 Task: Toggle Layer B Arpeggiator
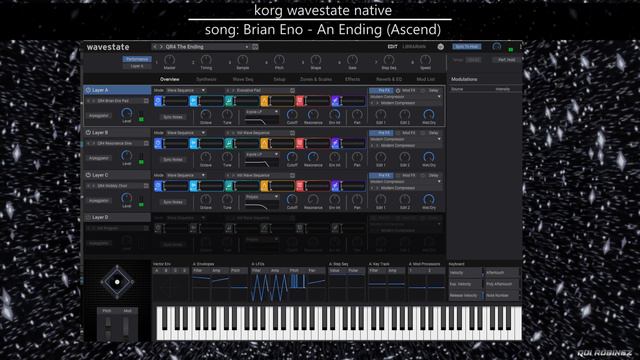click(x=99, y=158)
